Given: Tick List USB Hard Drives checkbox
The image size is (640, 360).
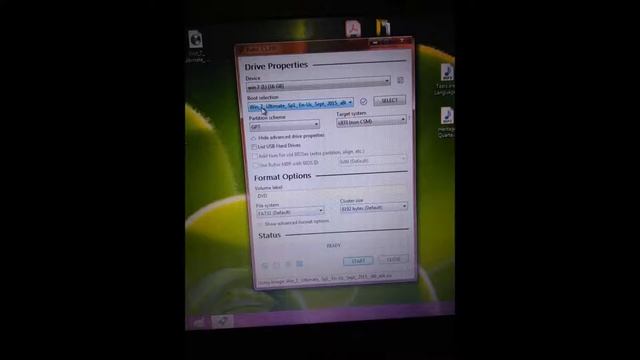Looking at the screenshot, I should click(254, 147).
